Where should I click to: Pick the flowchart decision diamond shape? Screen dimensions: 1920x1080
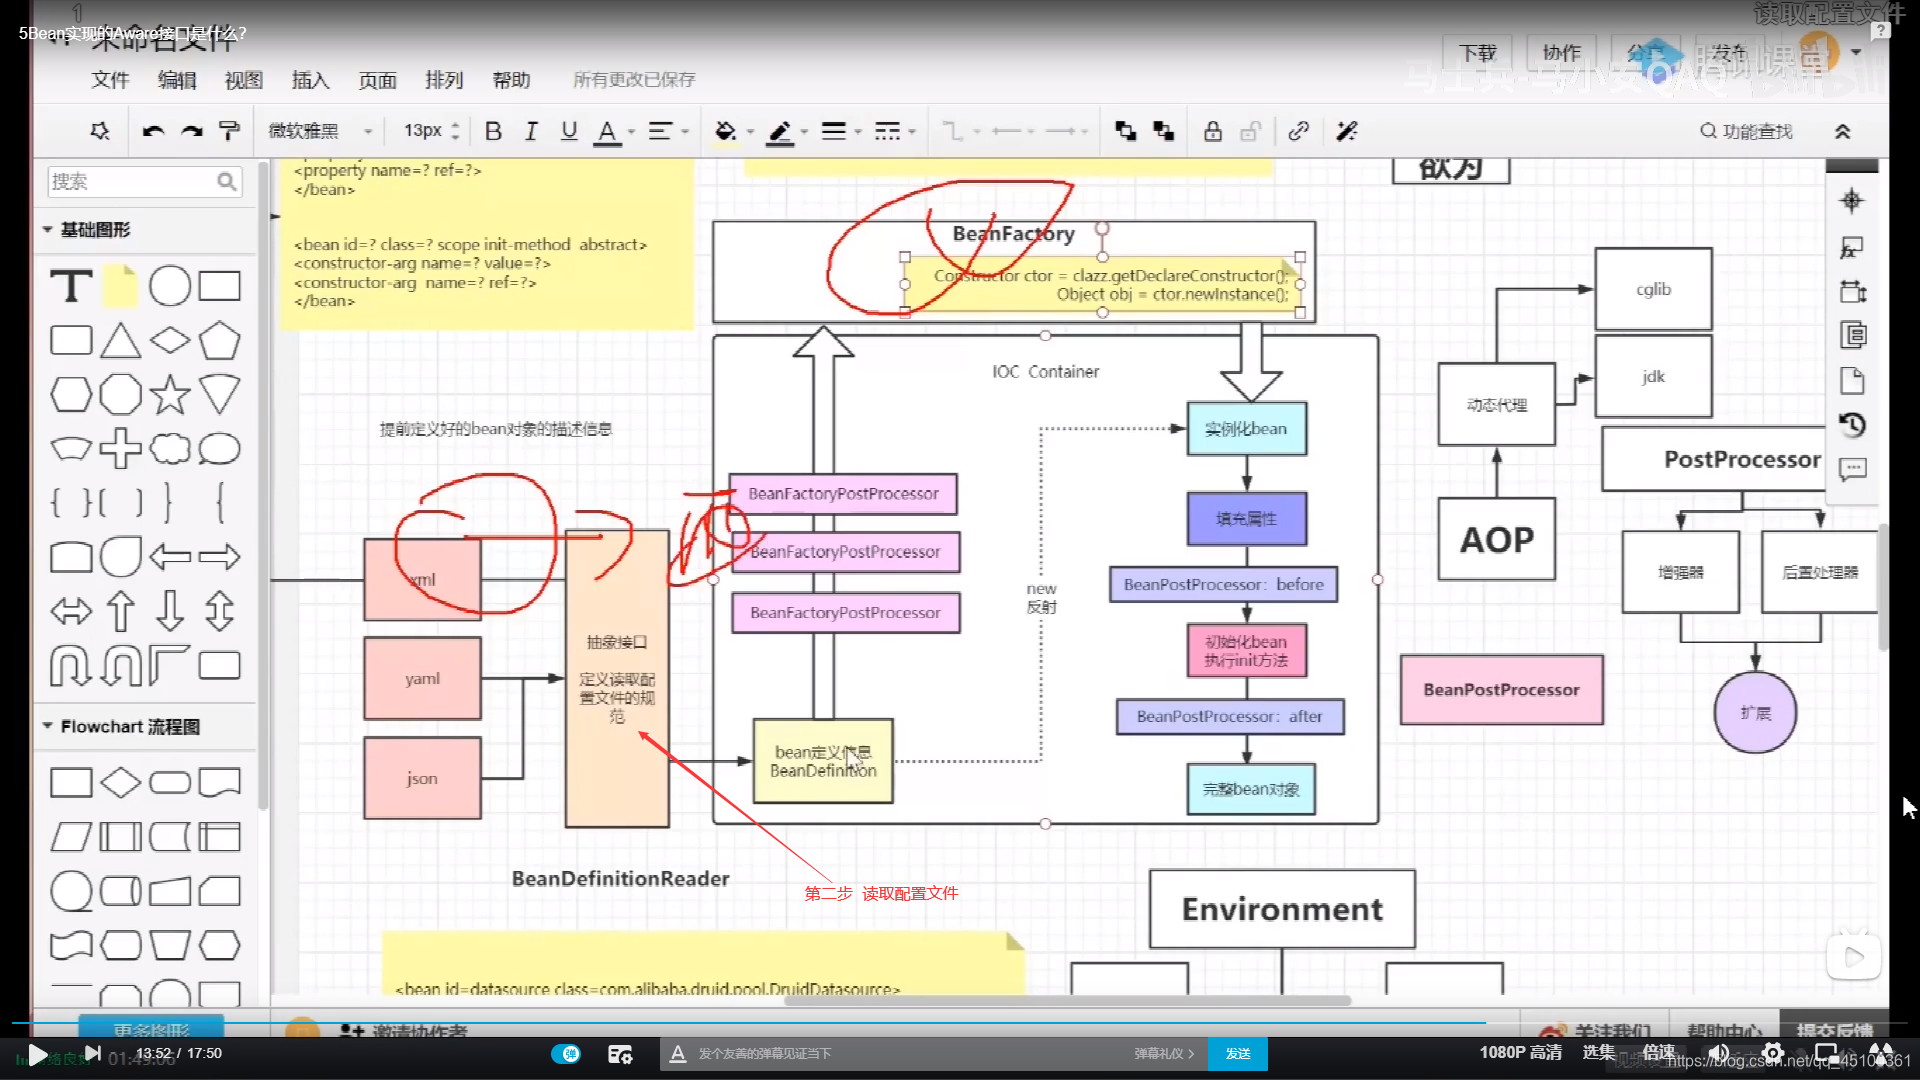[x=120, y=782]
